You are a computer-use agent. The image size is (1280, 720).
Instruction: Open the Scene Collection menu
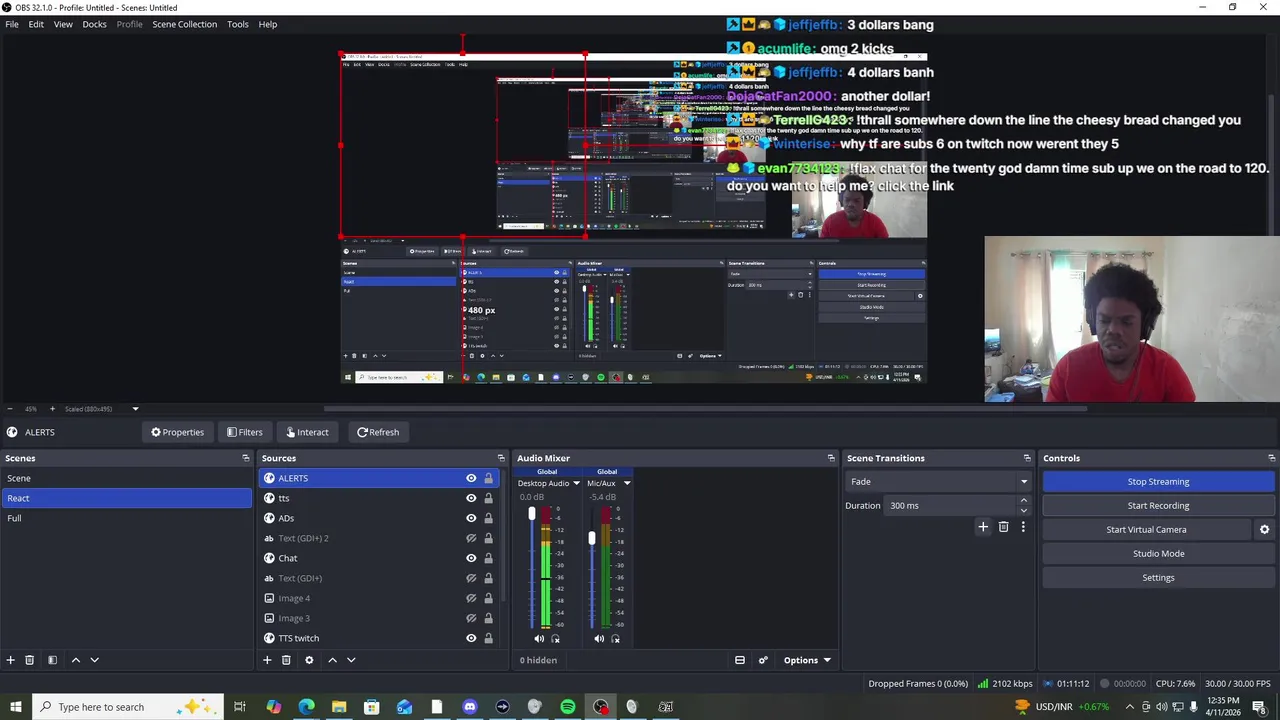184,24
